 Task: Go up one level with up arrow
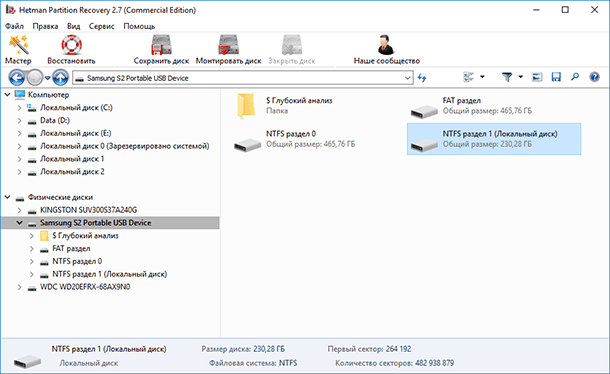[x=60, y=78]
